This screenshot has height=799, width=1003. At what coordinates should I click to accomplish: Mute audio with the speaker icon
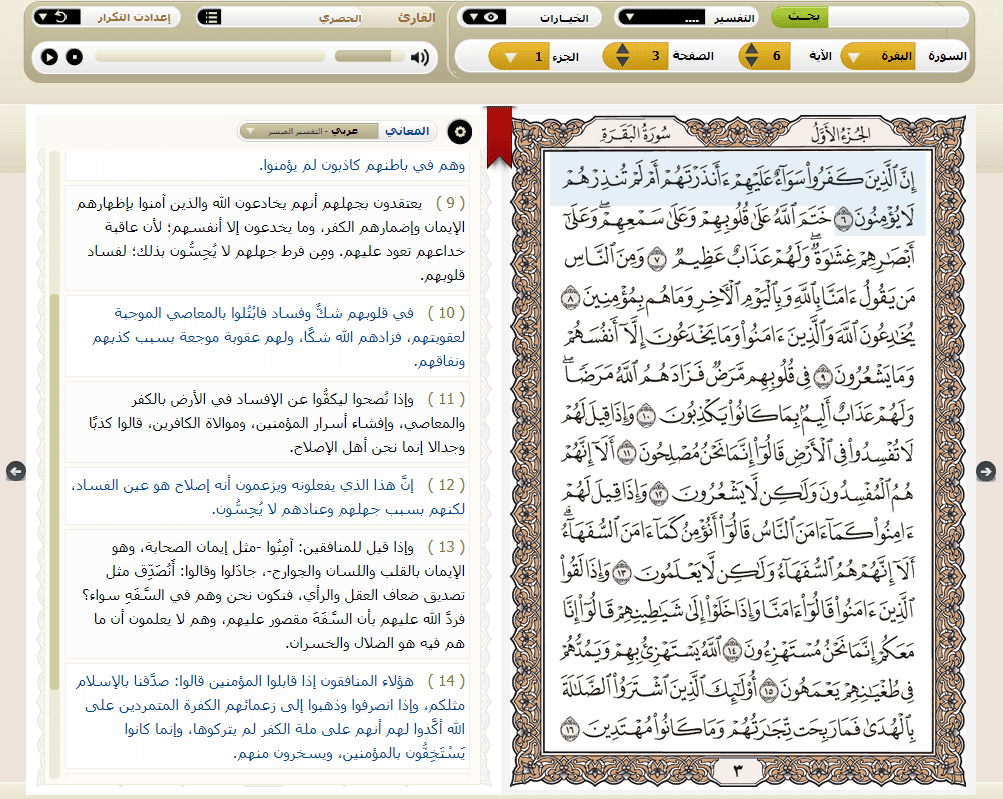420,58
